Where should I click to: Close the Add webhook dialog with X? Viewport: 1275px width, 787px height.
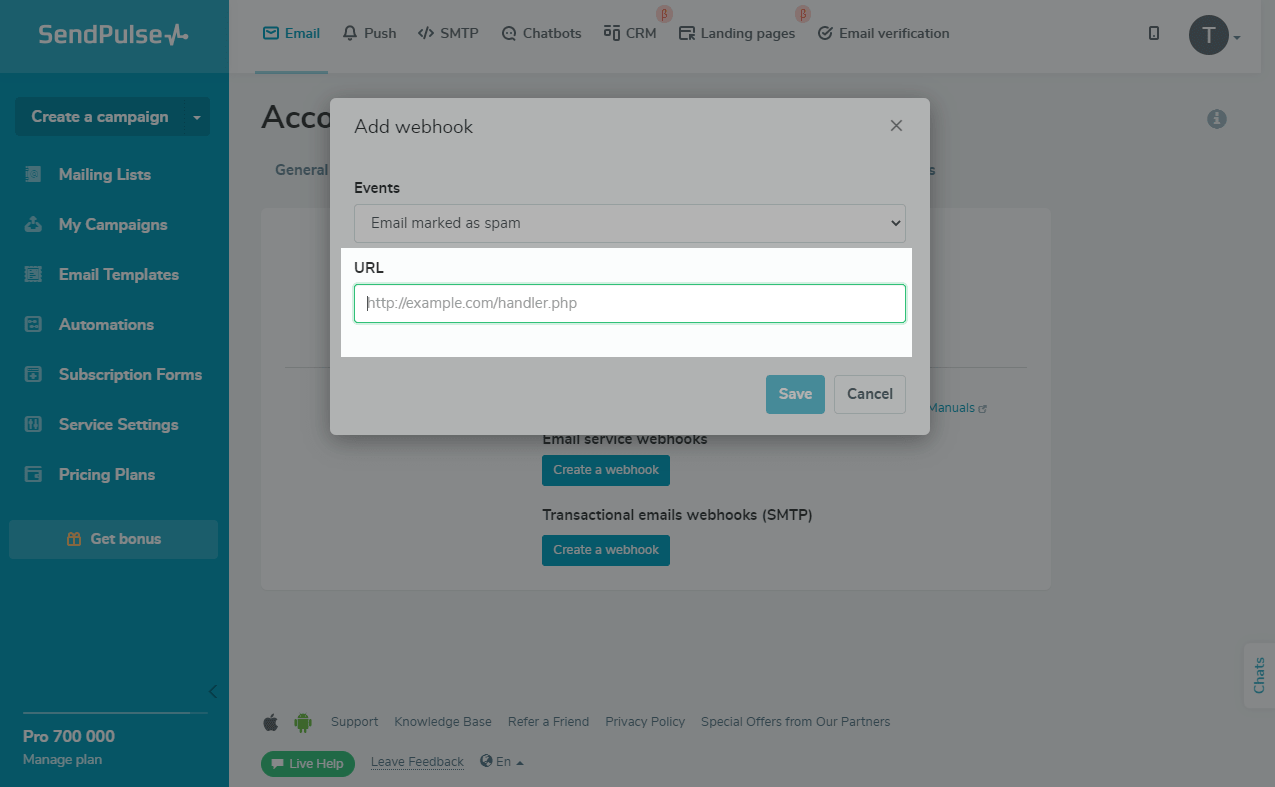click(x=896, y=126)
